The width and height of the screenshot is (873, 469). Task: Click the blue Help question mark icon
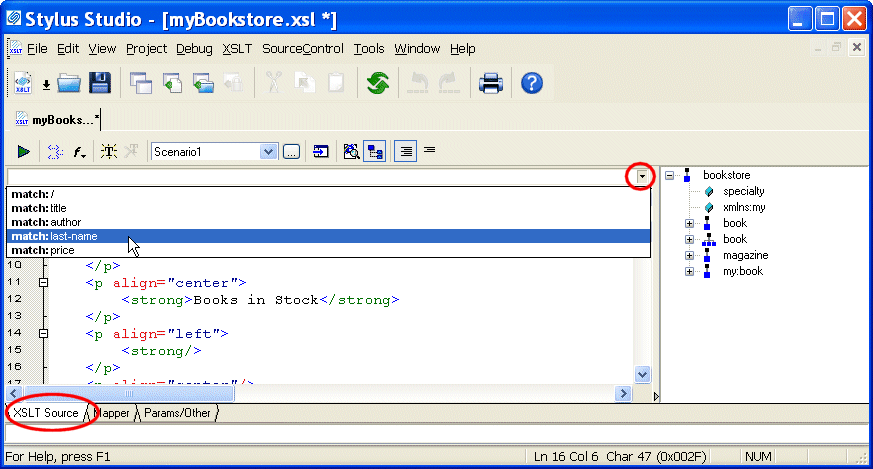pyautogui.click(x=532, y=83)
